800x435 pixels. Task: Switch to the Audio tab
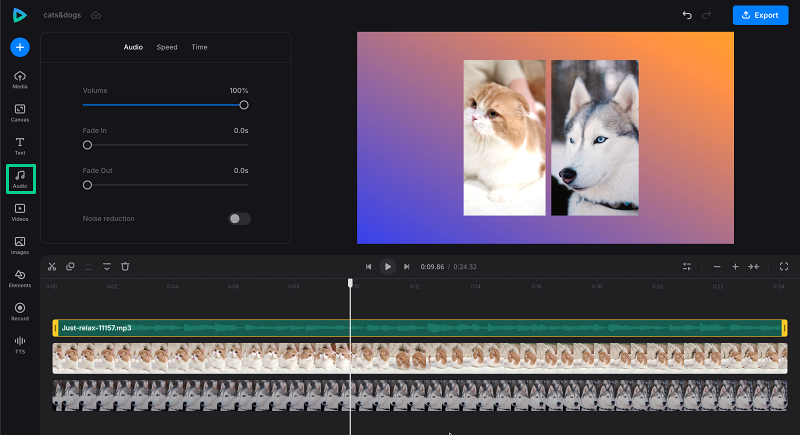133,47
